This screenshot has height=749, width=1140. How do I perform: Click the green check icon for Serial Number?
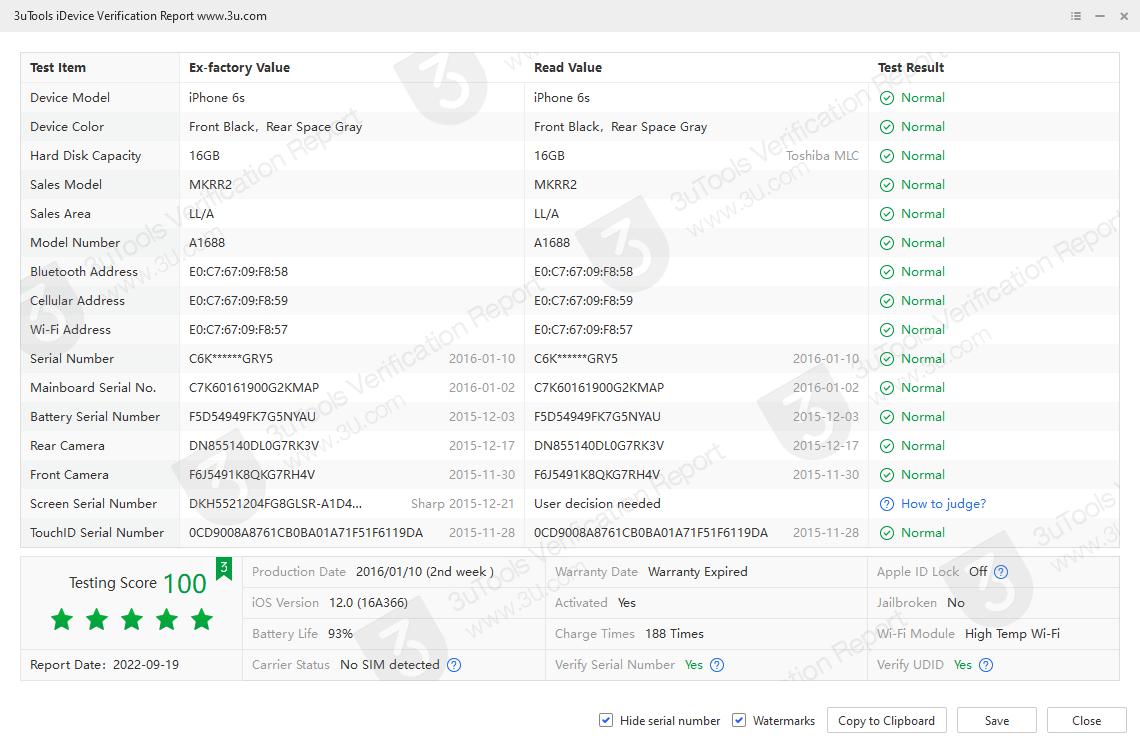[886, 359]
